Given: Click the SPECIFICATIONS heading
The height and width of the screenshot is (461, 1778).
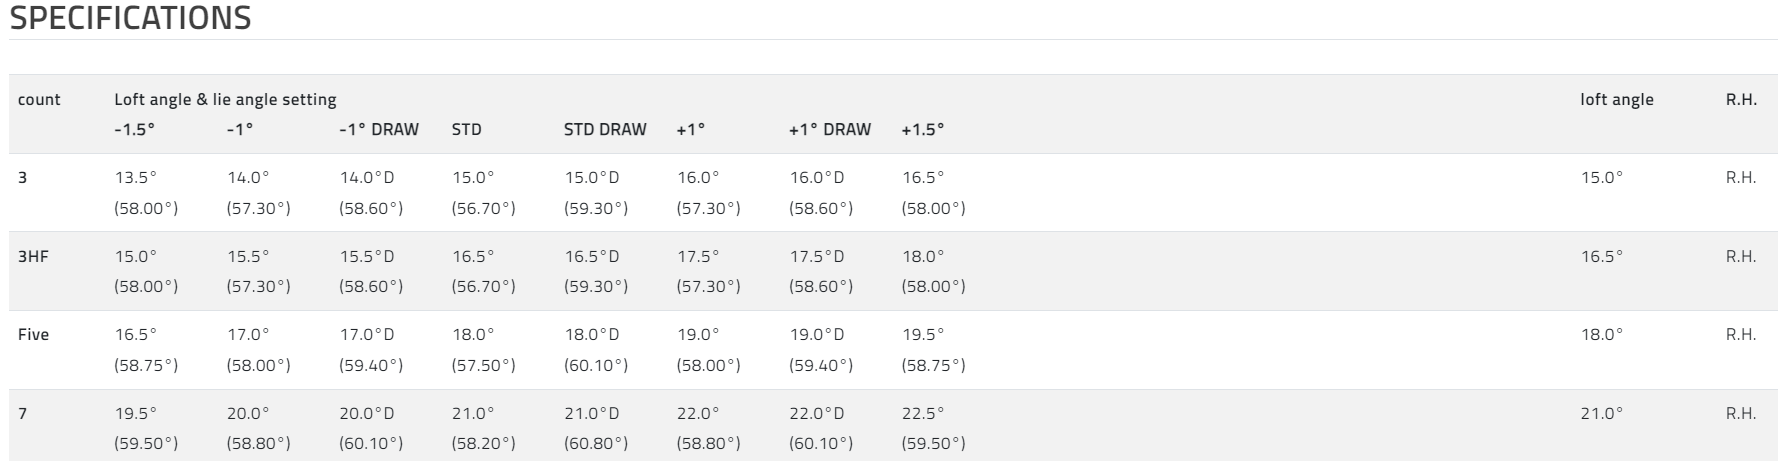Looking at the screenshot, I should click(x=130, y=18).
